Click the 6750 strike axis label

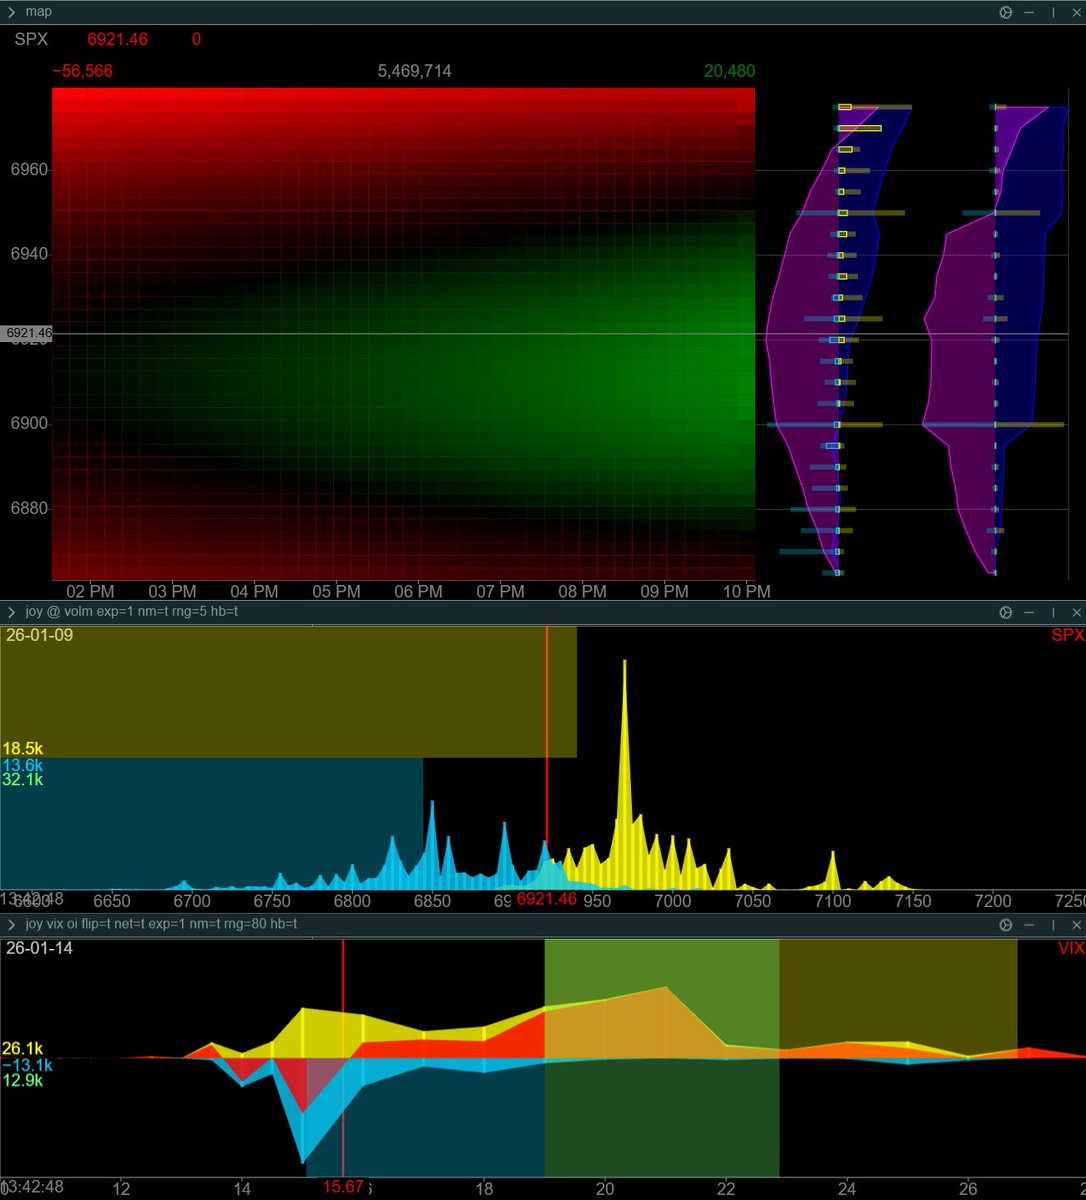point(271,900)
